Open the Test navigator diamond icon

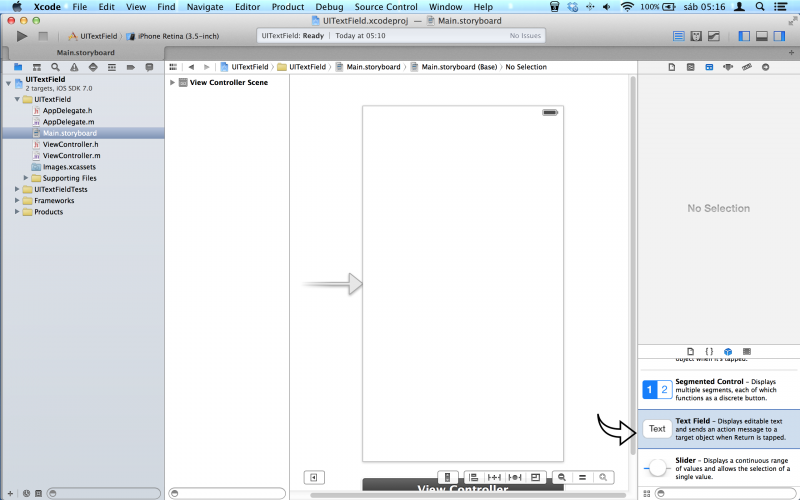tap(93, 67)
